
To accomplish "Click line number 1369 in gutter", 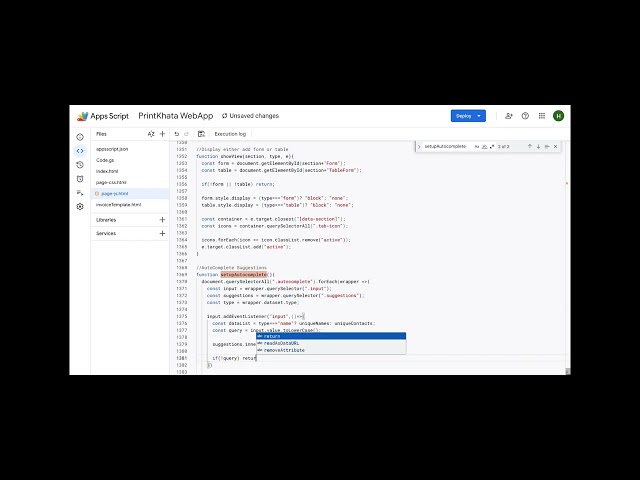I will (182, 275).
